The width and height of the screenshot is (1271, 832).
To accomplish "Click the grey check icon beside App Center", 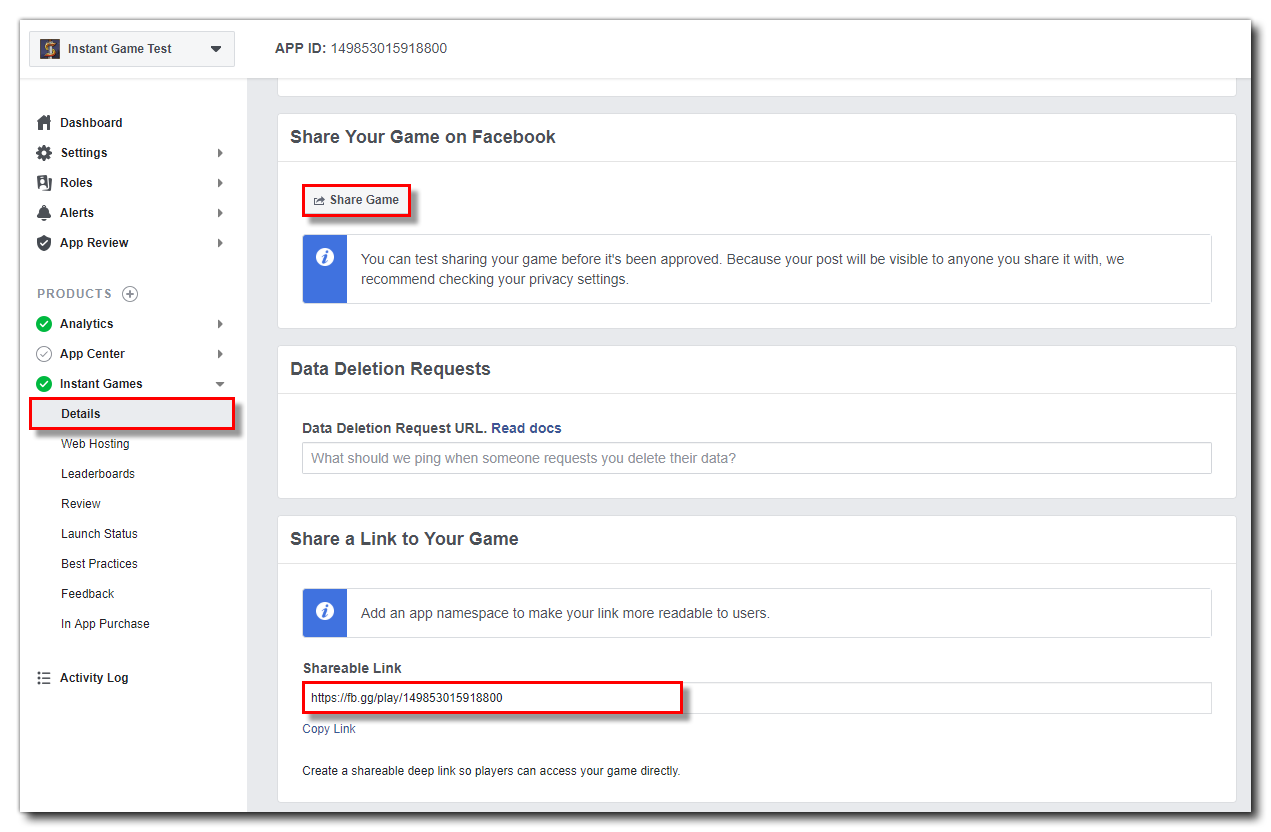I will click(x=44, y=354).
